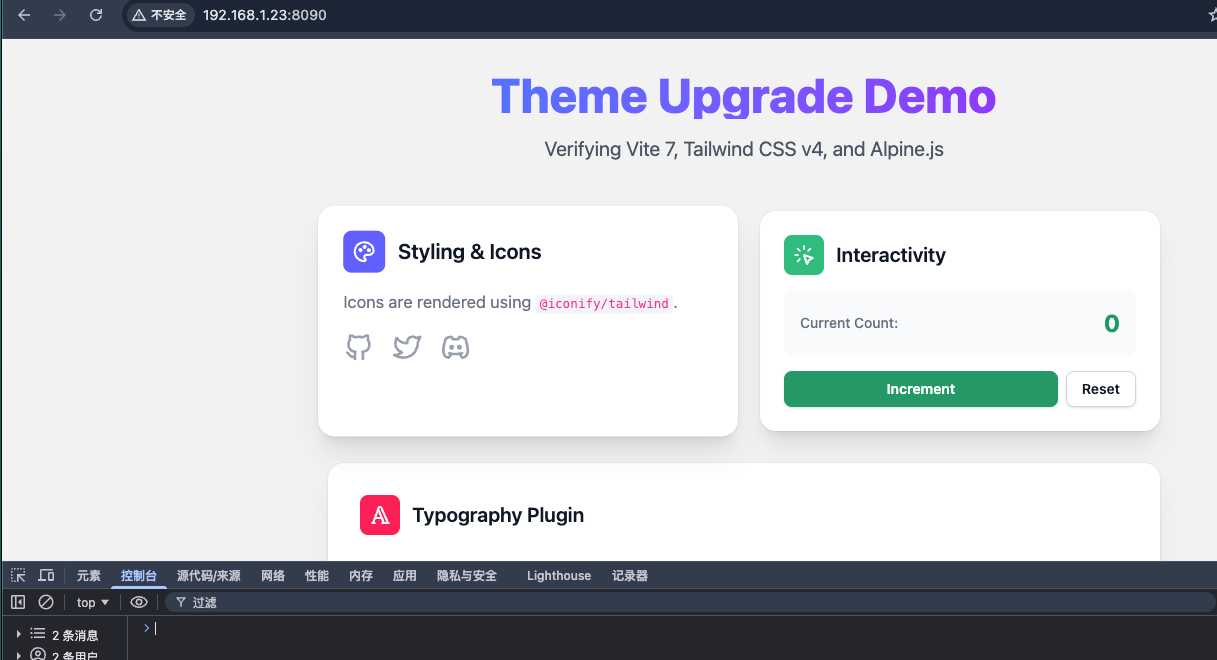Click the purple palette icon
The width and height of the screenshot is (1217, 660).
click(x=364, y=252)
